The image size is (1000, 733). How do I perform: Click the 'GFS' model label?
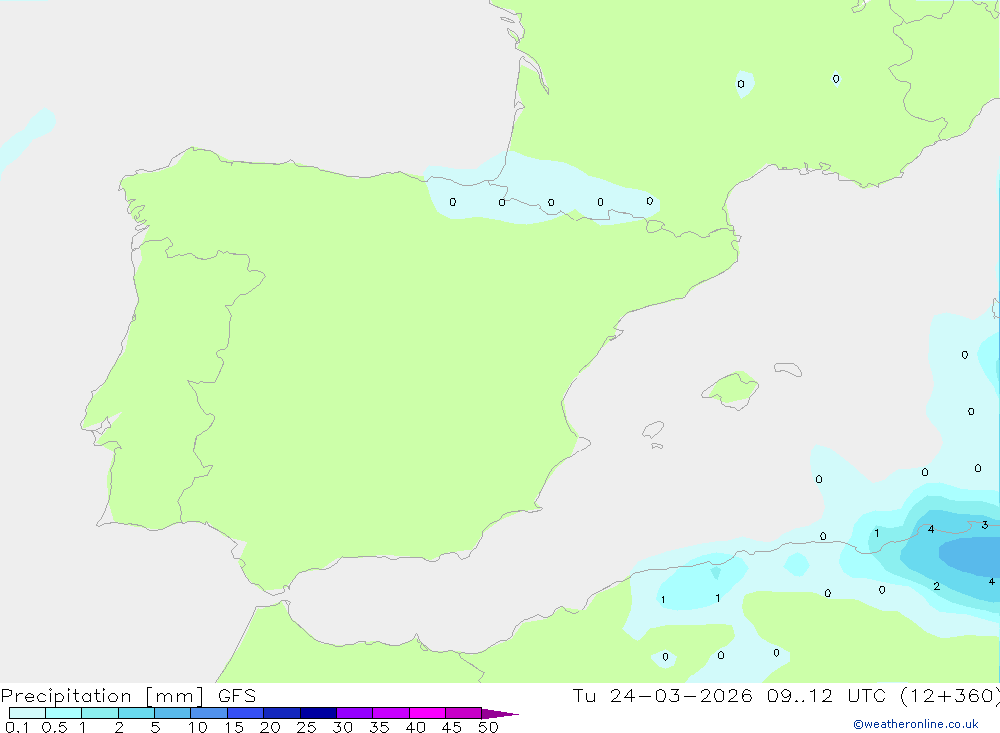[x=237, y=696]
